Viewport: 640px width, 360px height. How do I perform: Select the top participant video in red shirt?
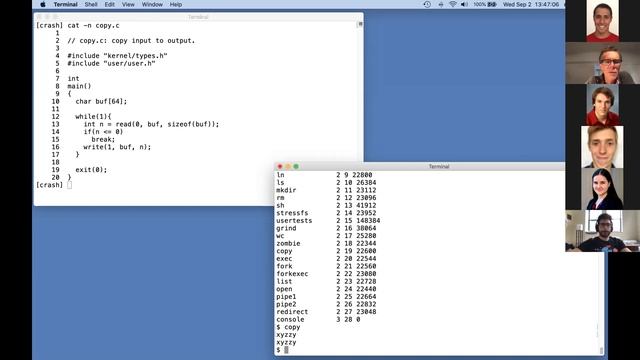coord(602,21)
